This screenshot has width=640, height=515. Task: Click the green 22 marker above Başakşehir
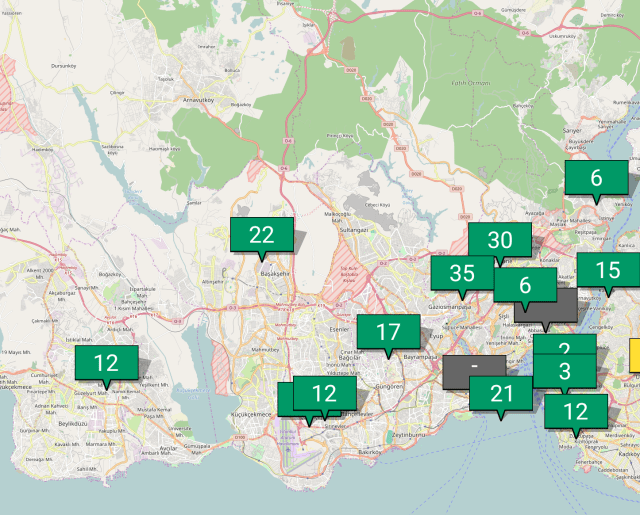261,235
